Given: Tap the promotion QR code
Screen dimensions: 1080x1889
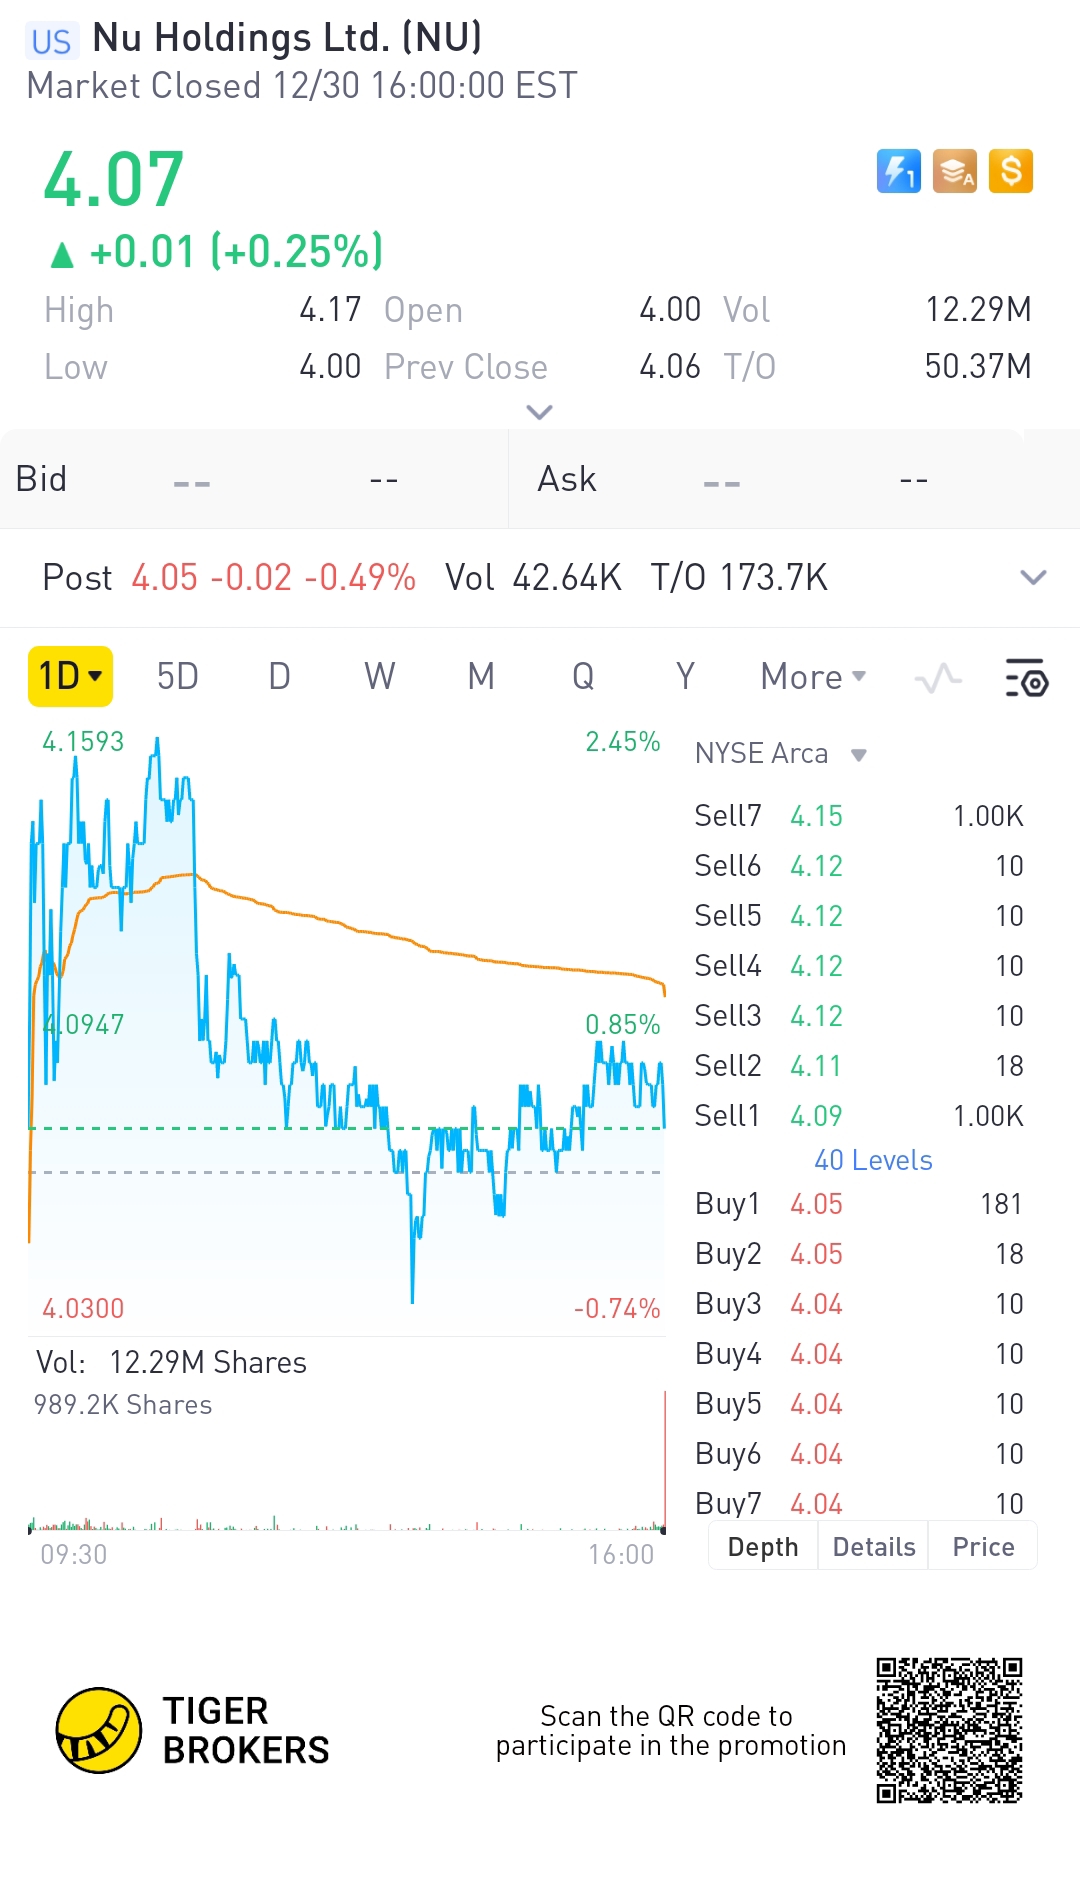Looking at the screenshot, I should pos(949,1730).
